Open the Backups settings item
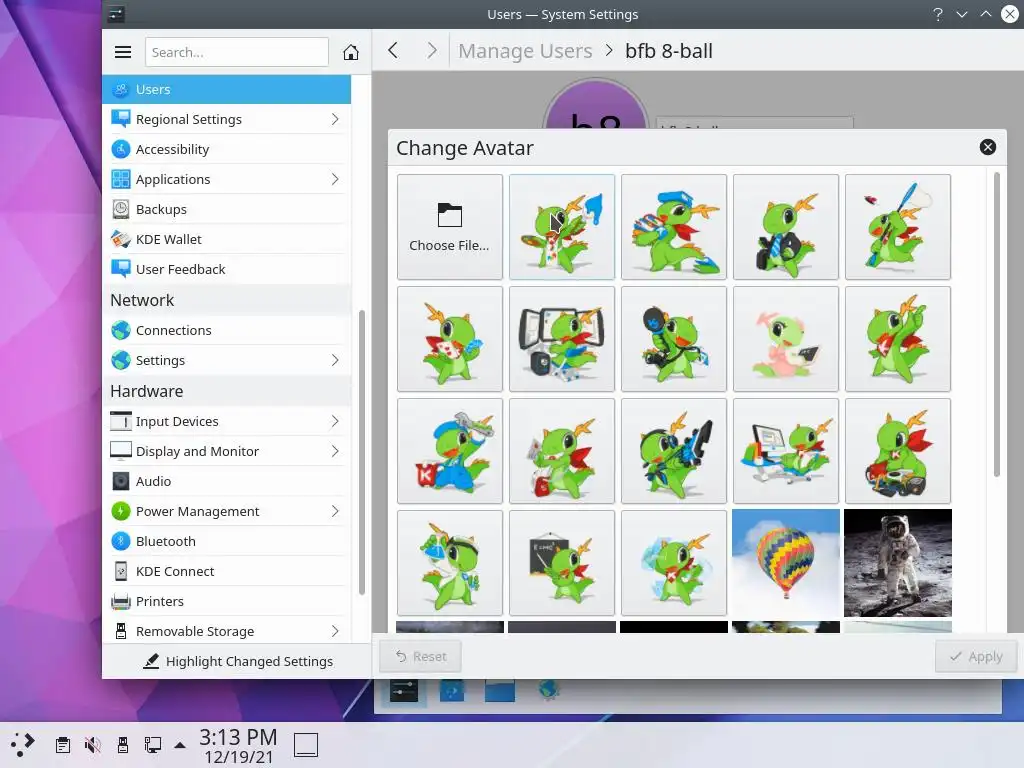This screenshot has height=768, width=1024. point(226,209)
